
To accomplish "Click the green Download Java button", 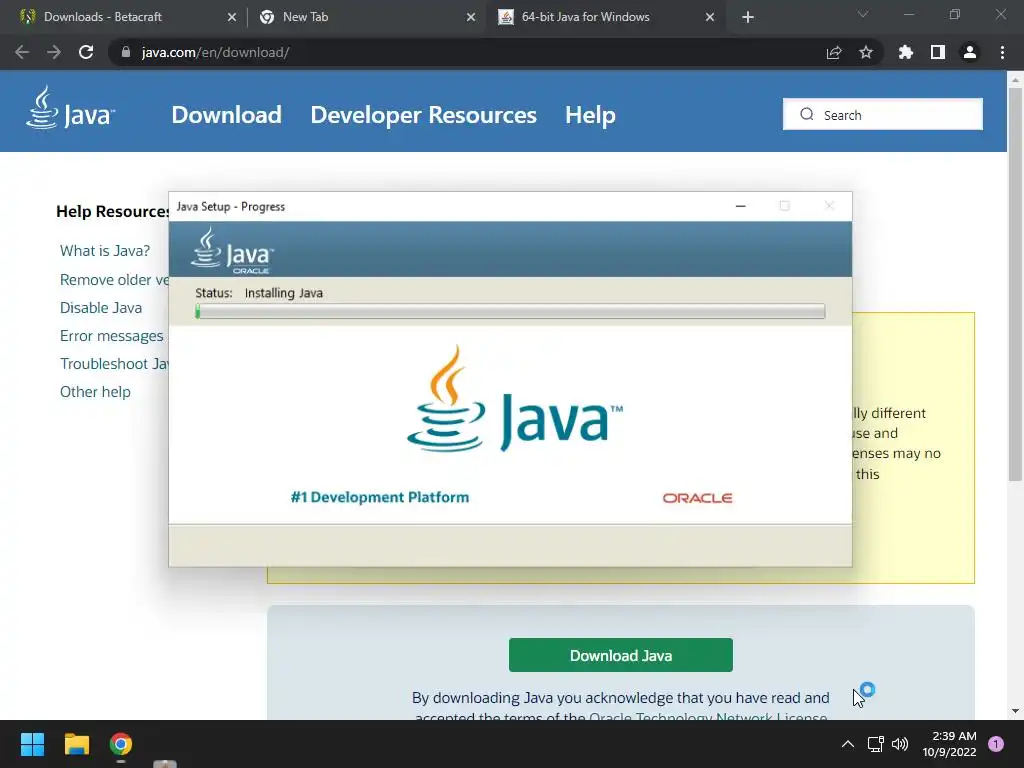I will click(x=620, y=655).
